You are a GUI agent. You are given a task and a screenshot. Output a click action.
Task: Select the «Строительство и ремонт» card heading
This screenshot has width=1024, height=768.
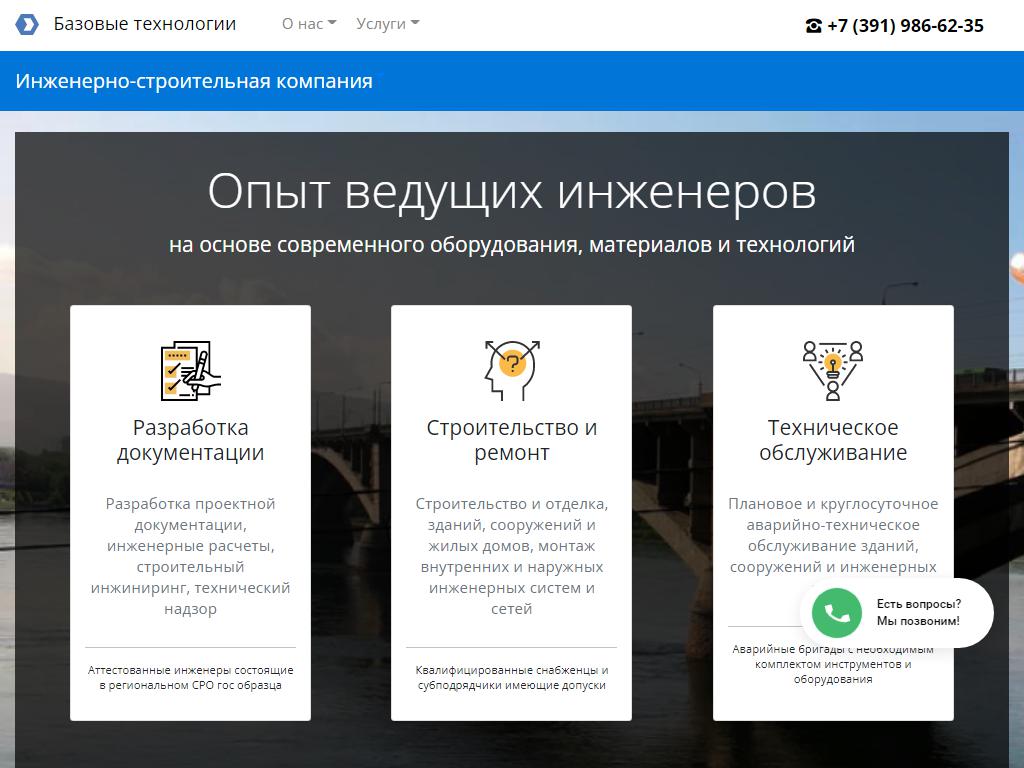pyautogui.click(x=511, y=440)
